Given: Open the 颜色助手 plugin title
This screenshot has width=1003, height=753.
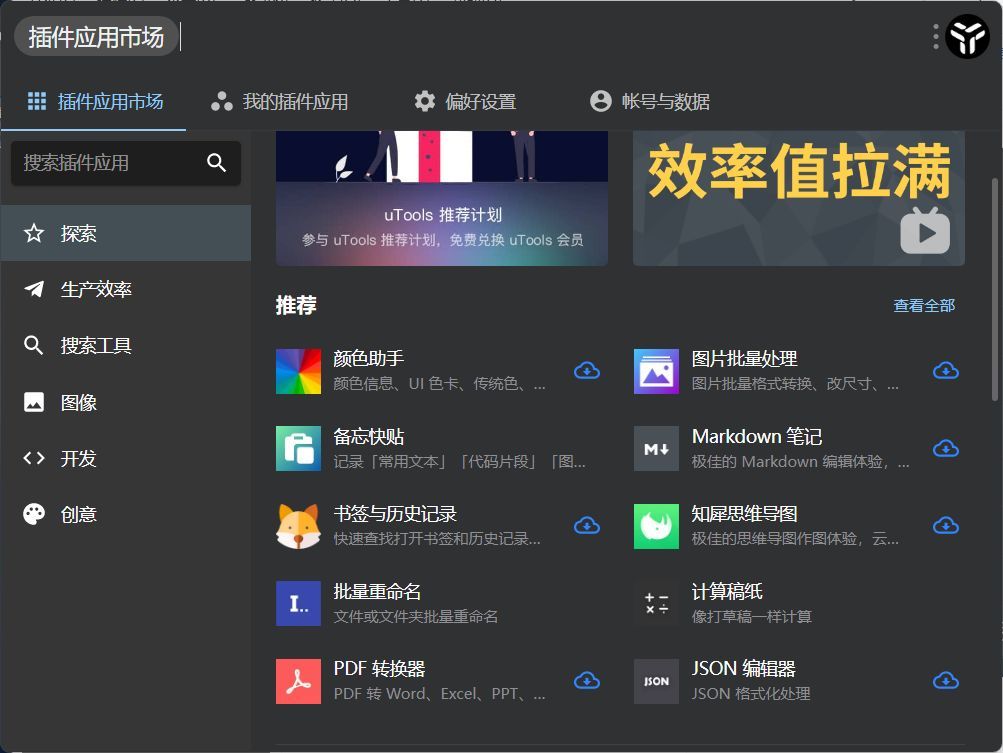Looking at the screenshot, I should [369, 358].
